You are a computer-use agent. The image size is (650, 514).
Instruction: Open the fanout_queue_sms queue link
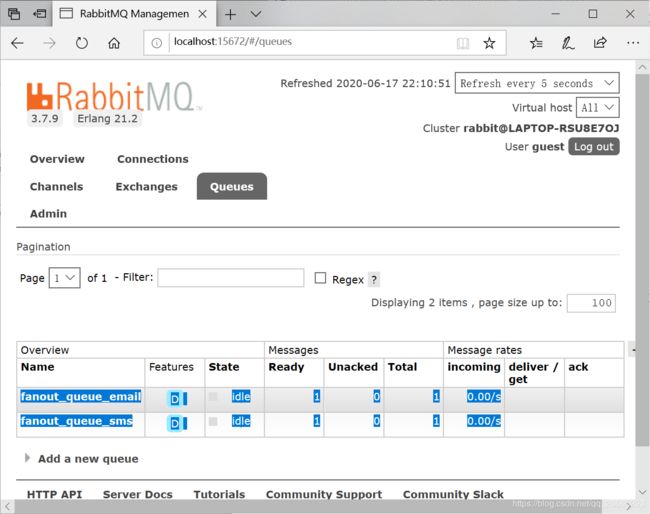tap(77, 421)
